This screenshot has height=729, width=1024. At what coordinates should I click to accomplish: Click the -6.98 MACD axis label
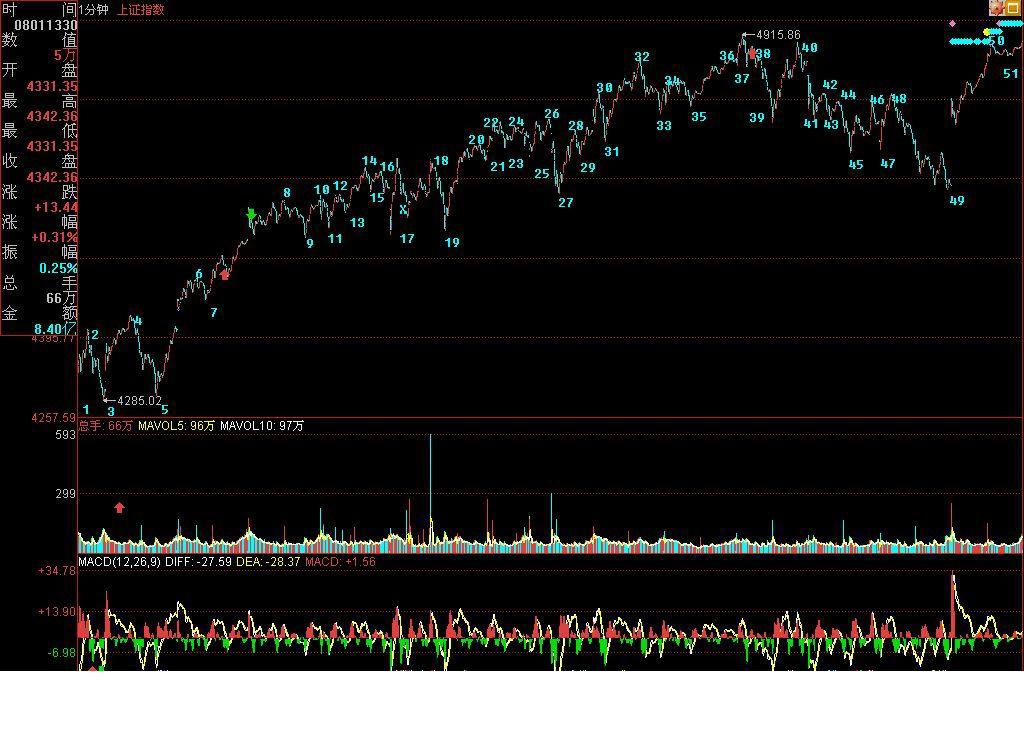click(x=61, y=653)
